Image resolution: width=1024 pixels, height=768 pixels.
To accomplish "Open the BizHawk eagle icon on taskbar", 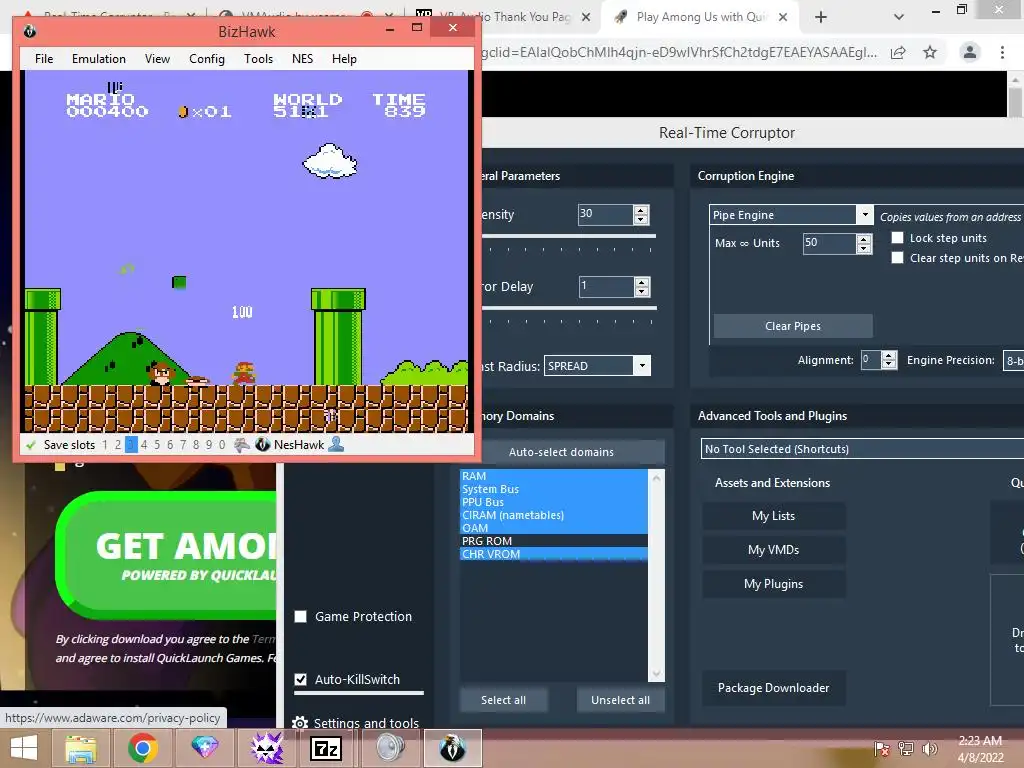I will click(452, 748).
